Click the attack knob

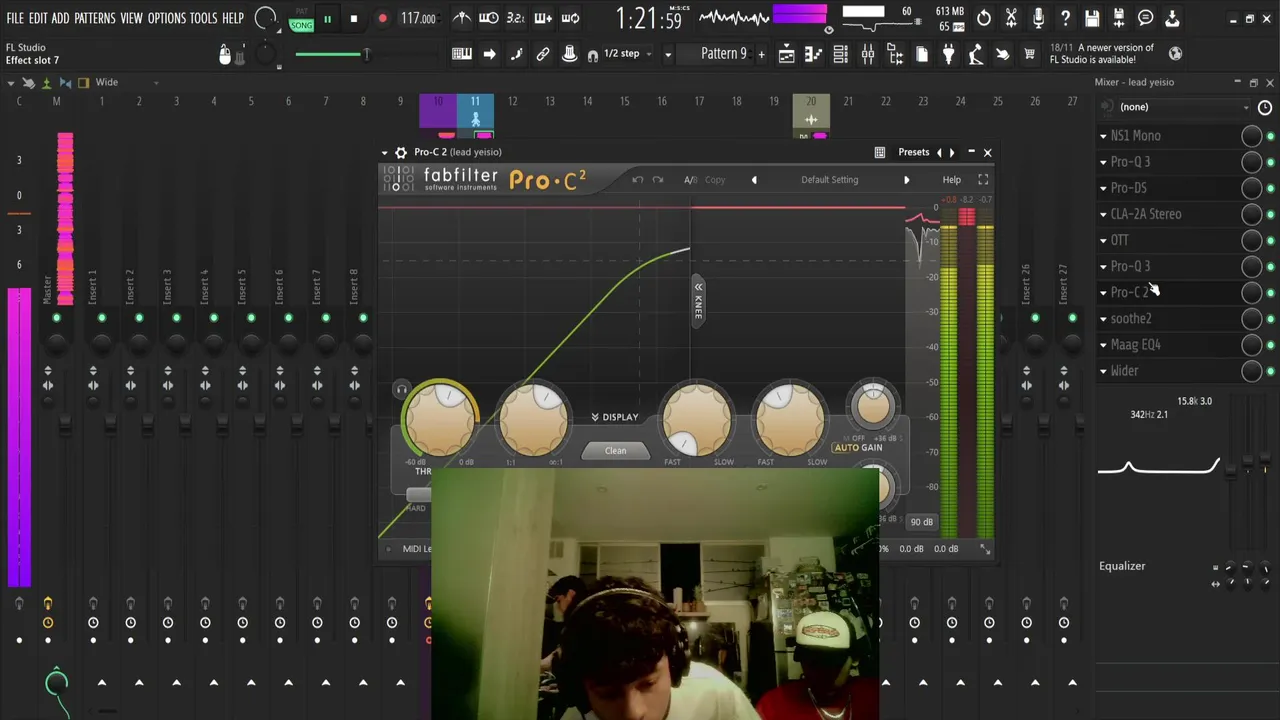point(697,419)
